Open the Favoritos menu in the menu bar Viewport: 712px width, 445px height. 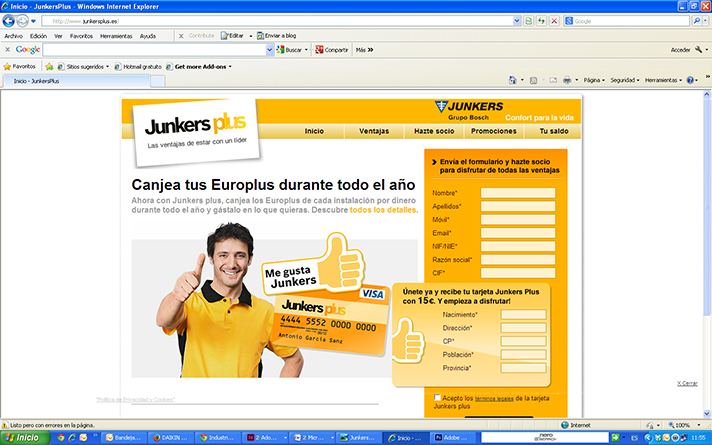coord(81,36)
